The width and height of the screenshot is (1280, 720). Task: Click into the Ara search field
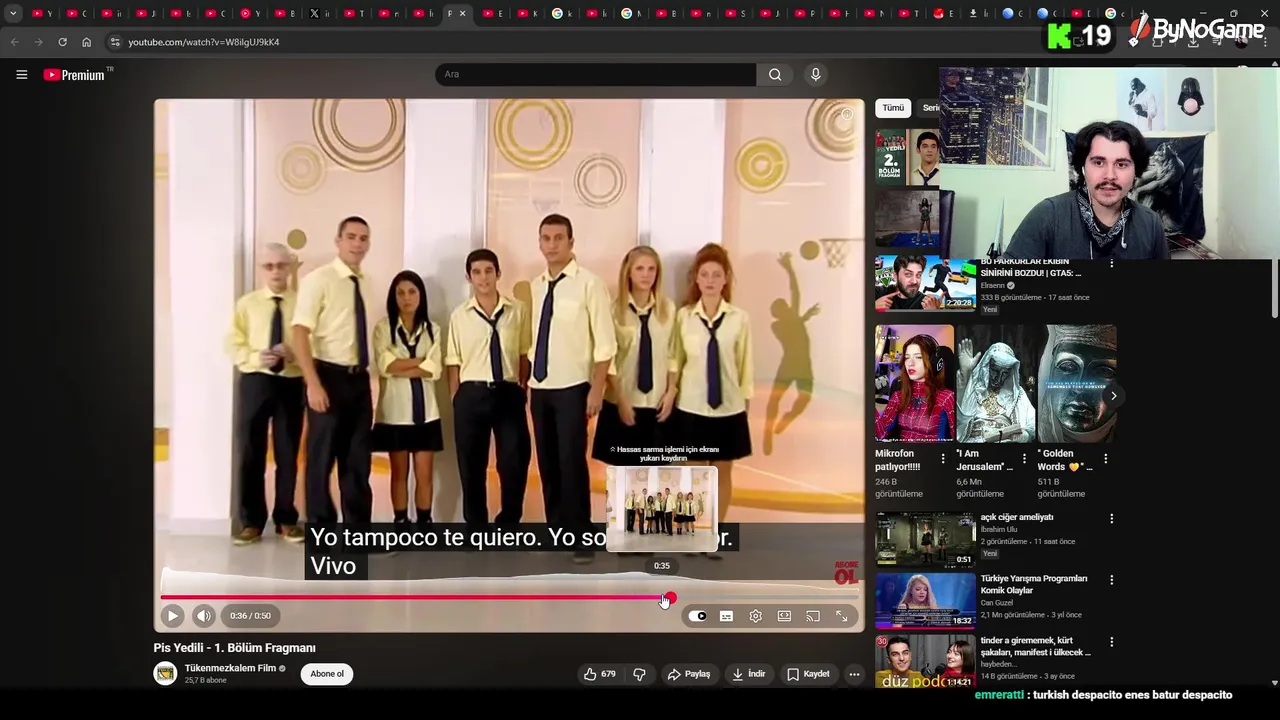click(595, 74)
